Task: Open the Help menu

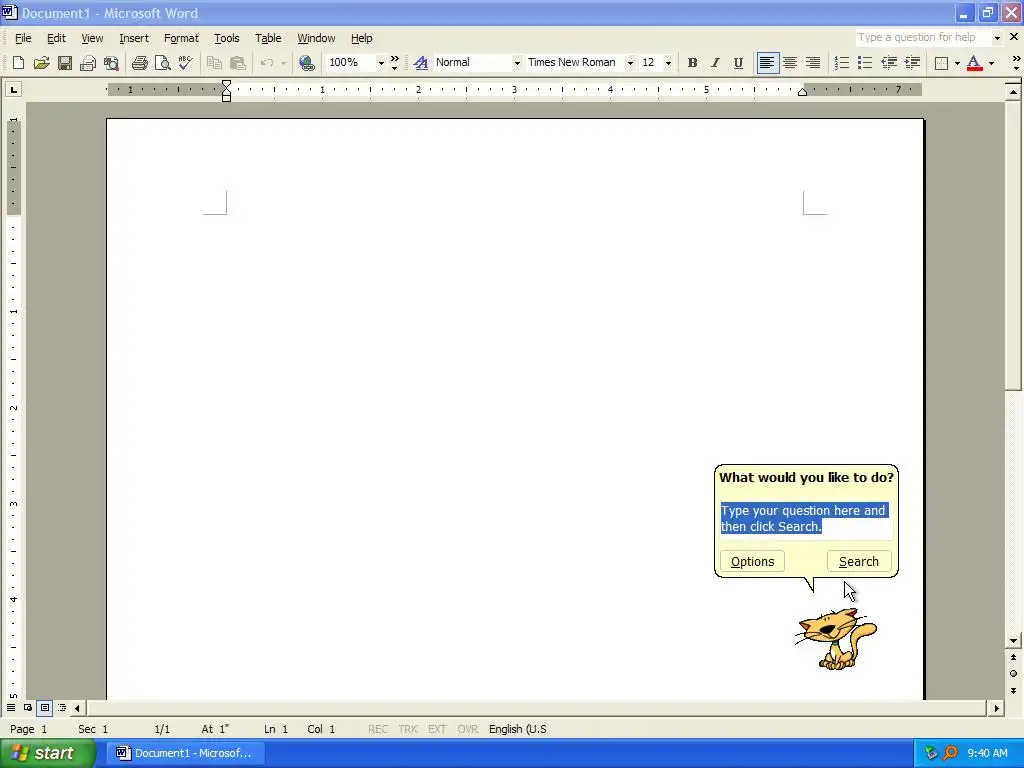Action: (361, 38)
